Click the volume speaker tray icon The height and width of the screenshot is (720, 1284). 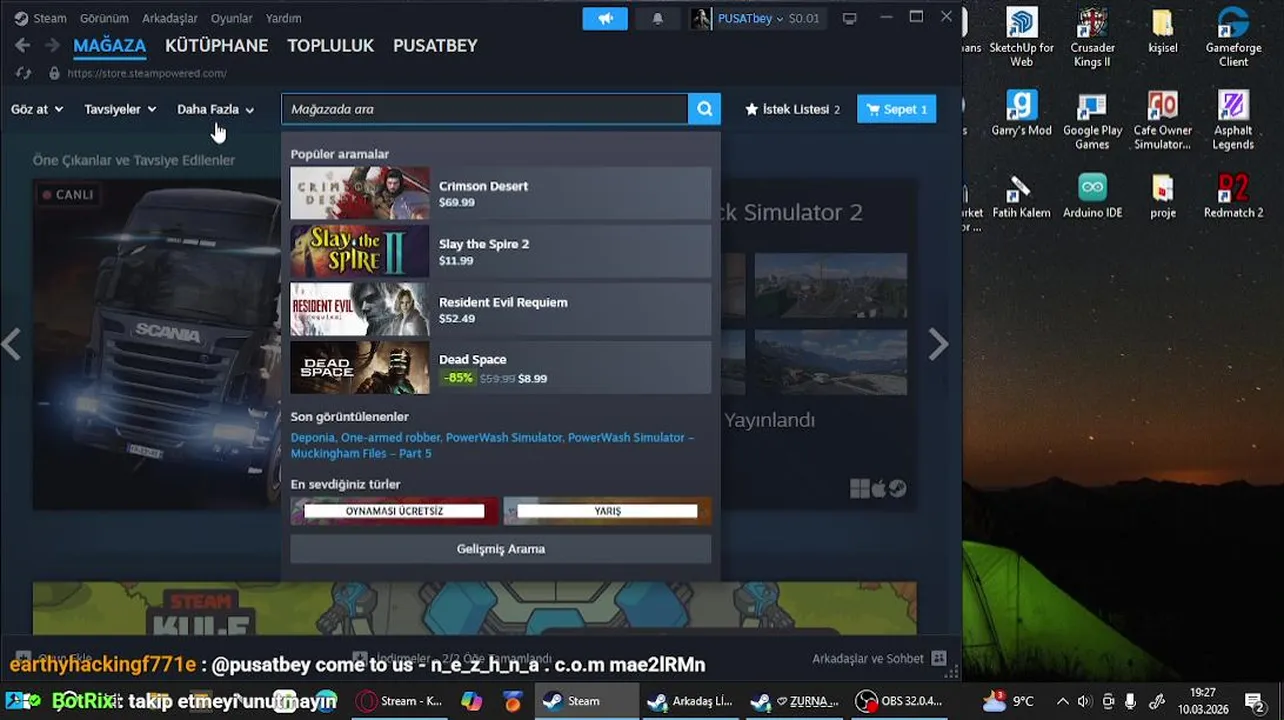[x=1085, y=701]
